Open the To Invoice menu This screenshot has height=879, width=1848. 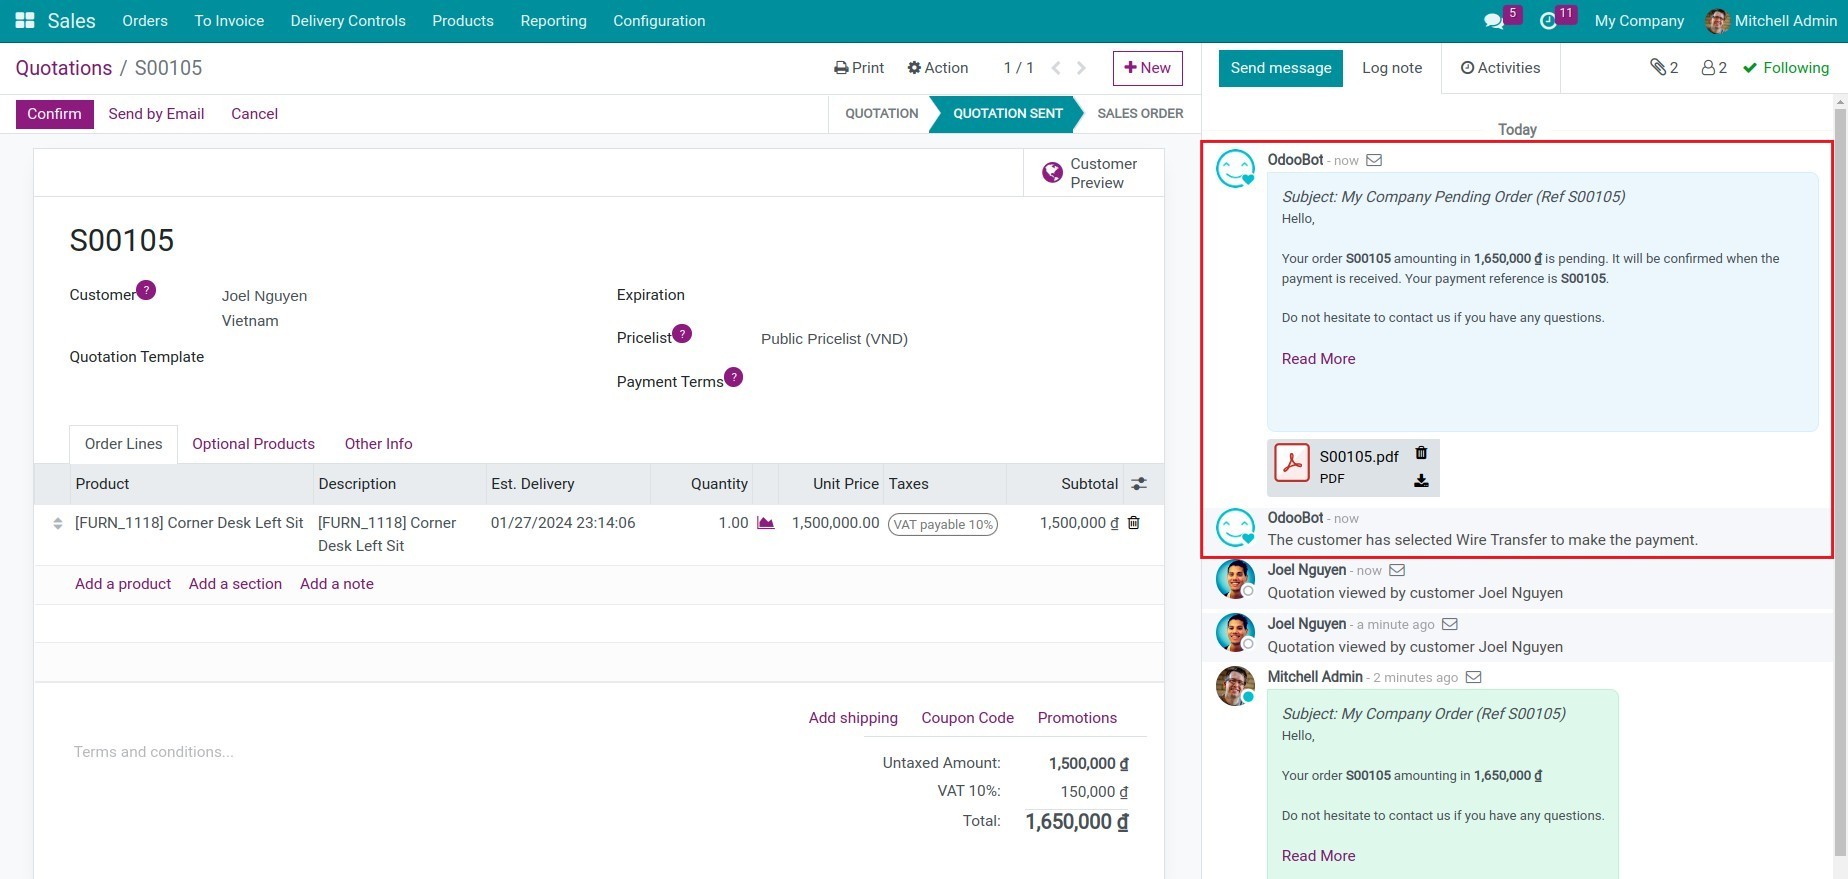pyautogui.click(x=229, y=21)
